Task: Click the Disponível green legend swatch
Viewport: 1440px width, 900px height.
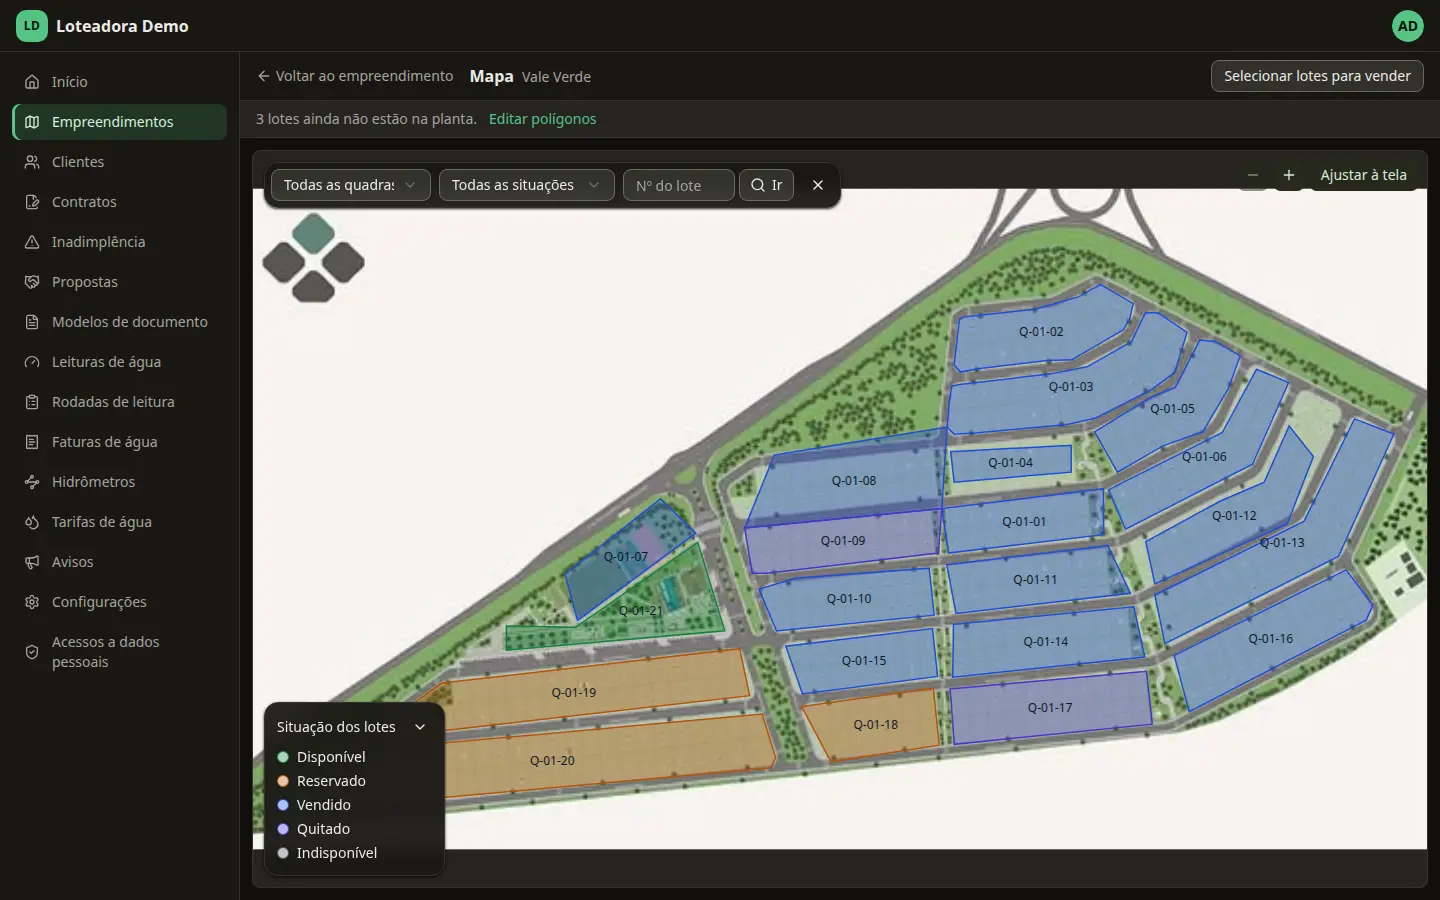Action: (x=283, y=757)
